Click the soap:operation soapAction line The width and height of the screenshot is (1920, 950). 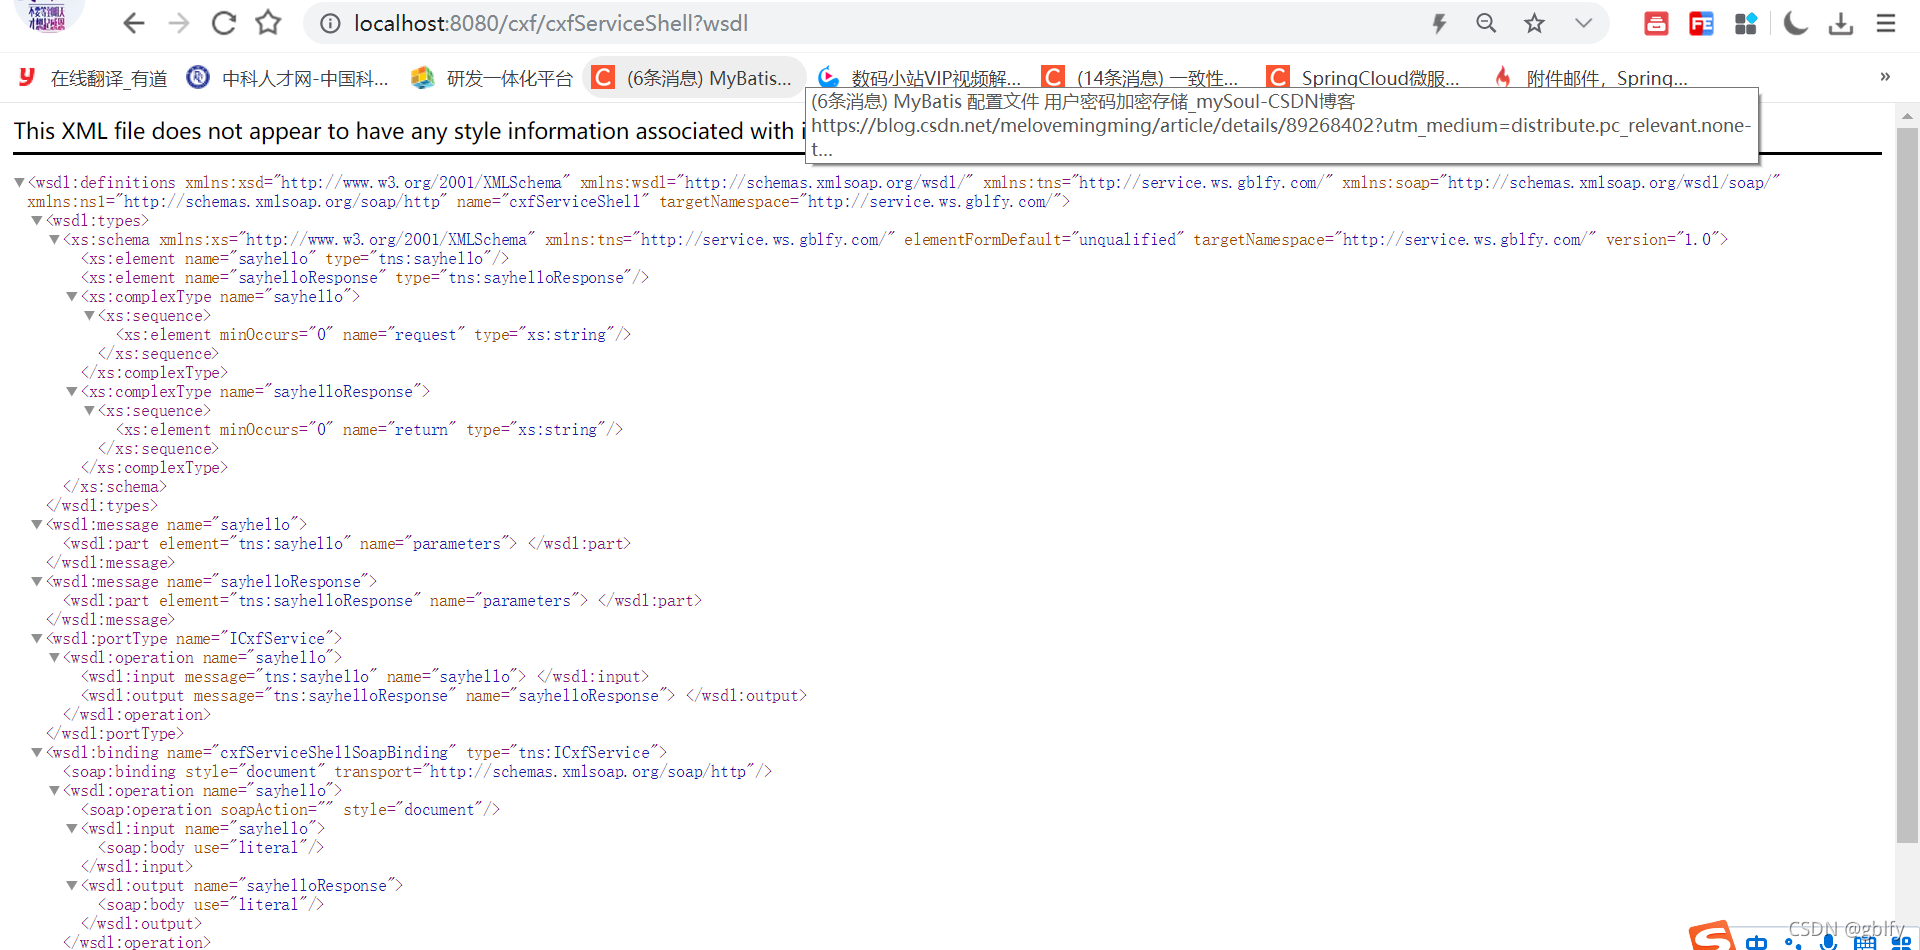(290, 809)
